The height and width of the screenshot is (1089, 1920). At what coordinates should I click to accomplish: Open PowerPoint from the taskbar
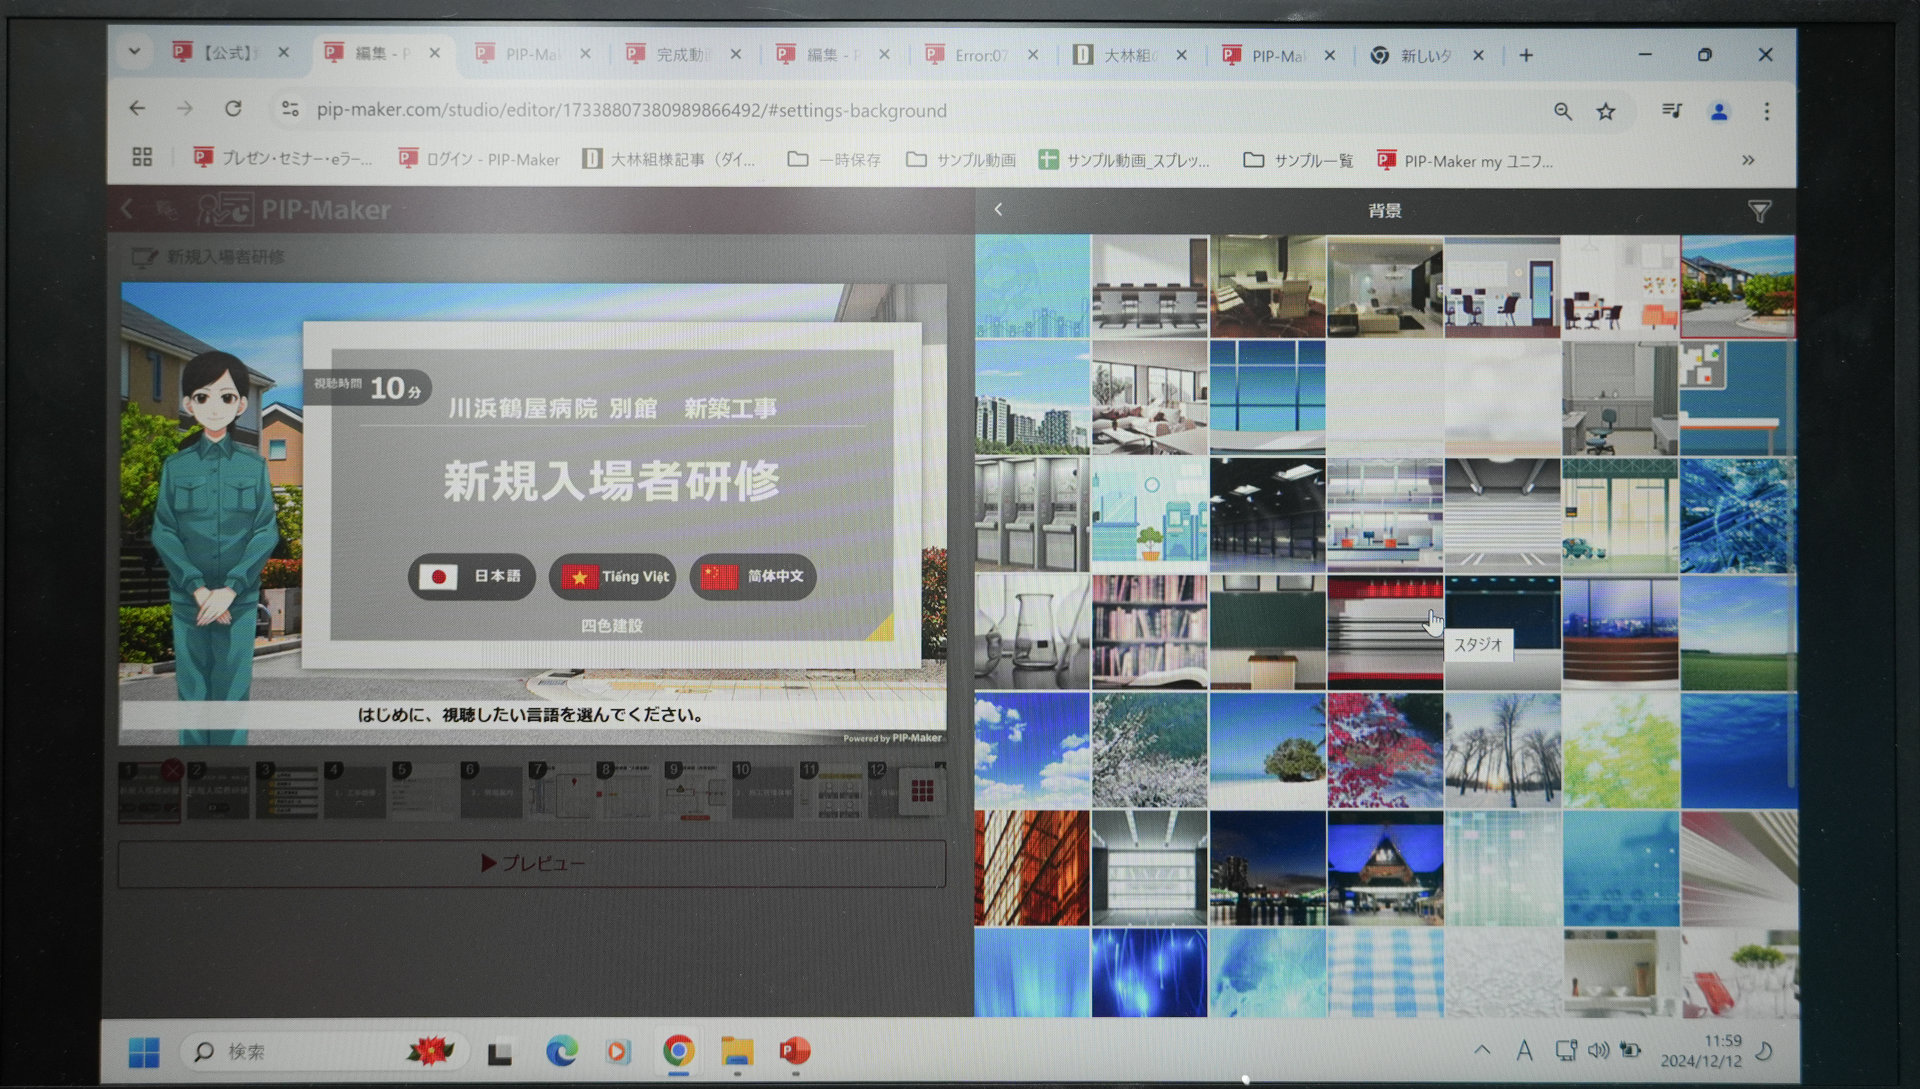click(795, 1051)
